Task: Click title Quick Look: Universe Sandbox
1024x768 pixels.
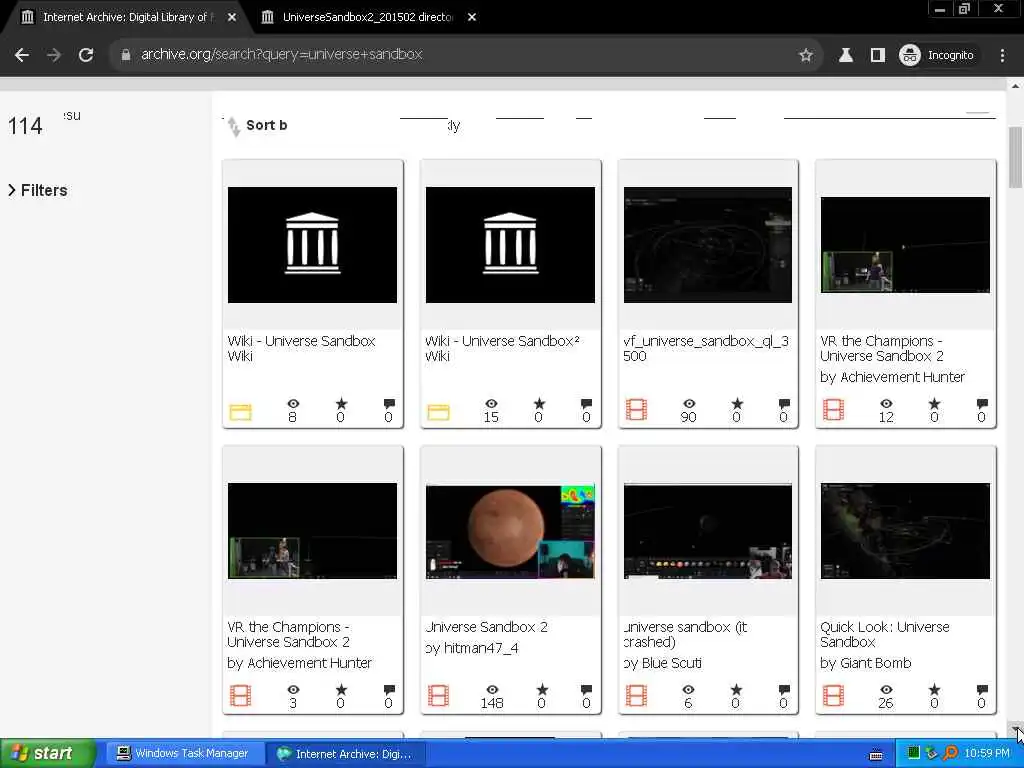Action: pos(885,634)
